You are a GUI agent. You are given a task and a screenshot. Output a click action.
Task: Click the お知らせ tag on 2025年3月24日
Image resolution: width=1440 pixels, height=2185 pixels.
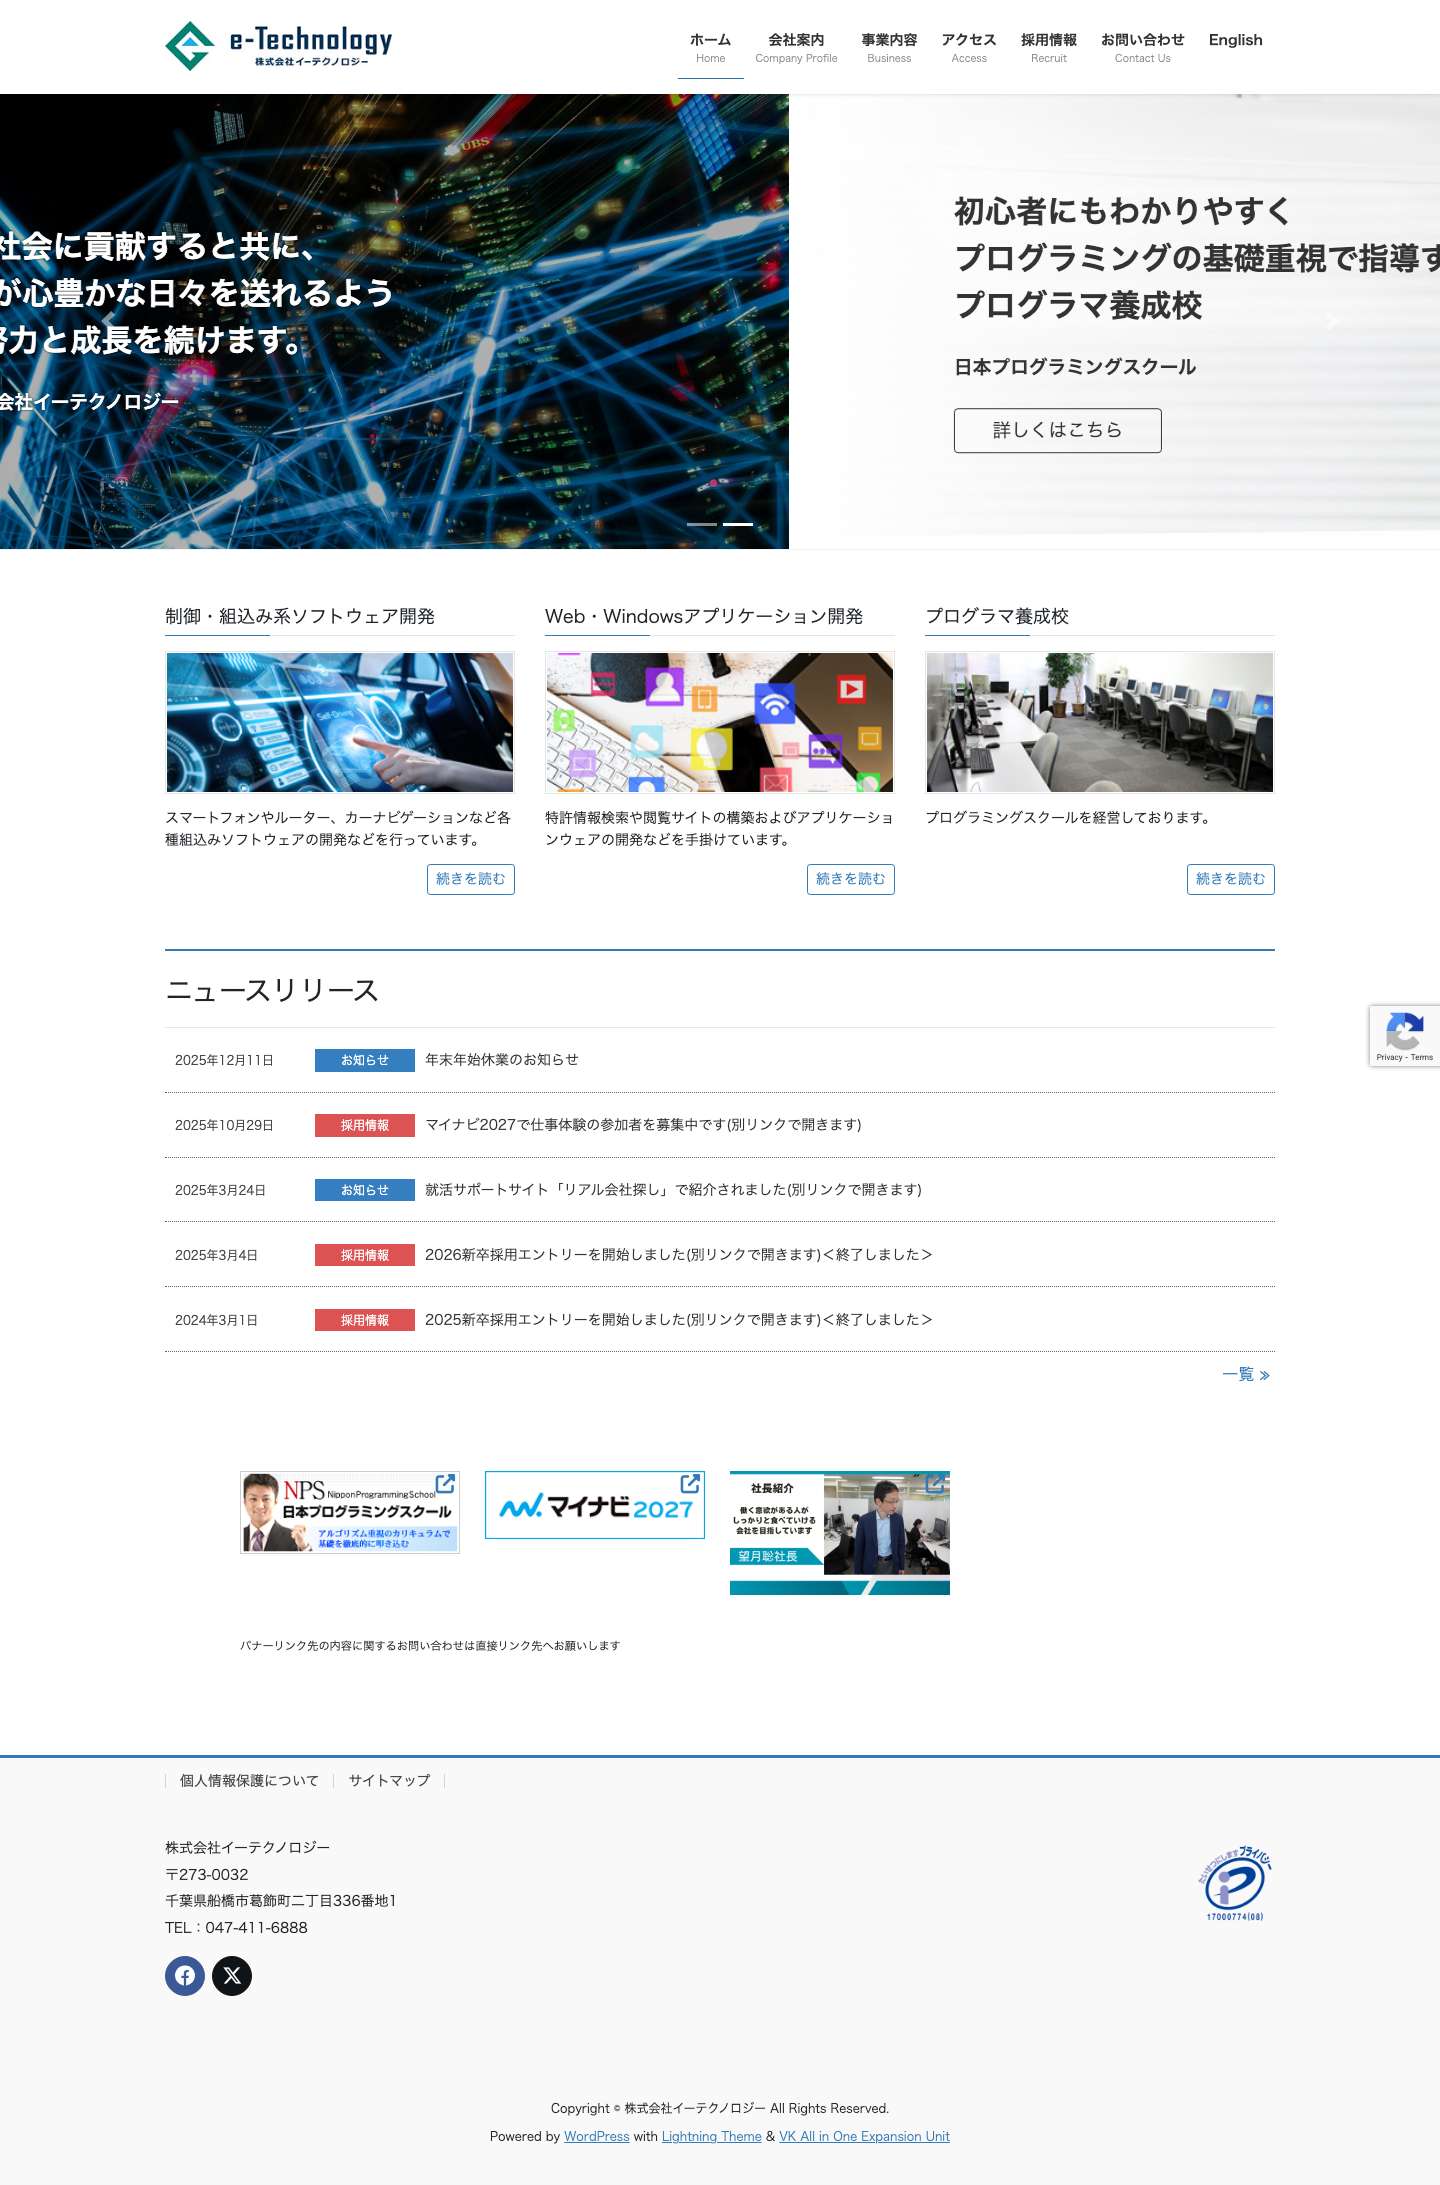[x=365, y=1190]
